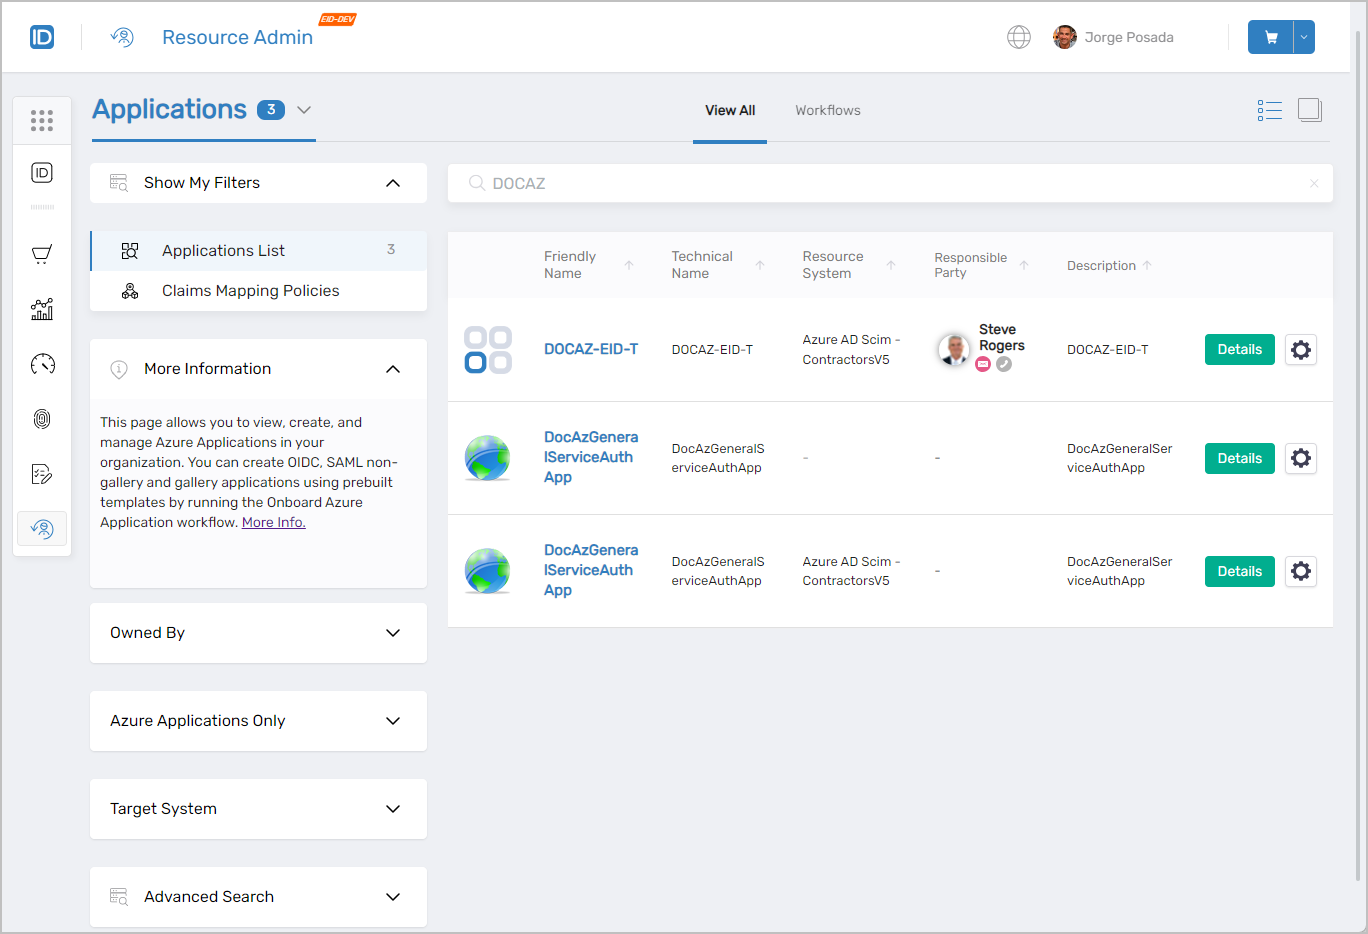This screenshot has width=1368, height=934.
Task: Open the More Info link
Action: coord(272,521)
